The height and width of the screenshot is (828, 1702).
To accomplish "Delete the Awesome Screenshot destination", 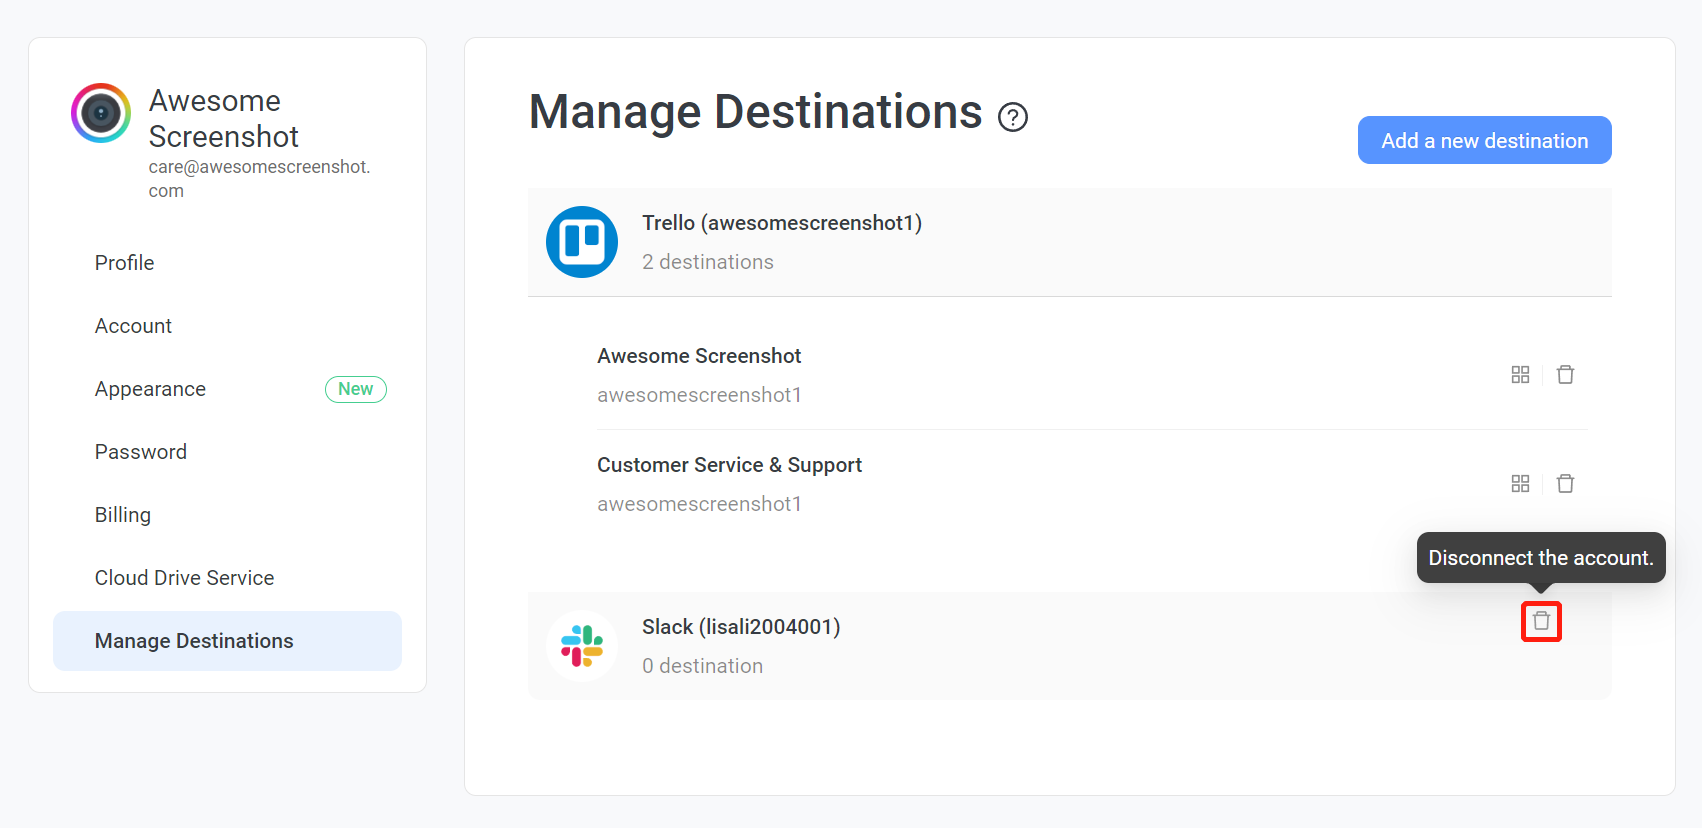I will (x=1566, y=374).
